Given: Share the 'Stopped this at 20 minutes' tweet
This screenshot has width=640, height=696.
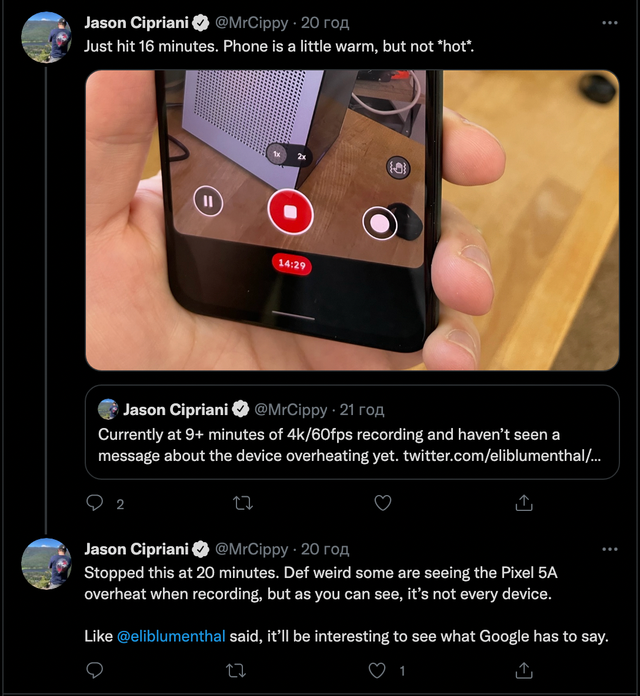Looking at the screenshot, I should tap(524, 670).
